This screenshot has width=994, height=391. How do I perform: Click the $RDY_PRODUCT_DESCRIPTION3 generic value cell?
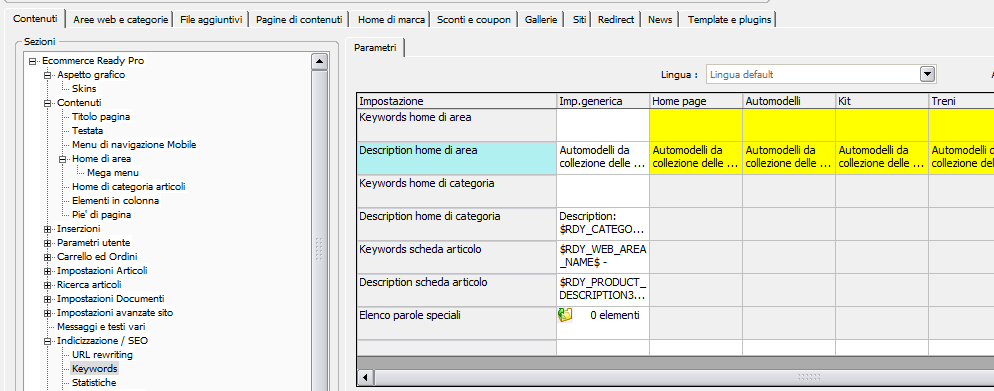tap(603, 290)
